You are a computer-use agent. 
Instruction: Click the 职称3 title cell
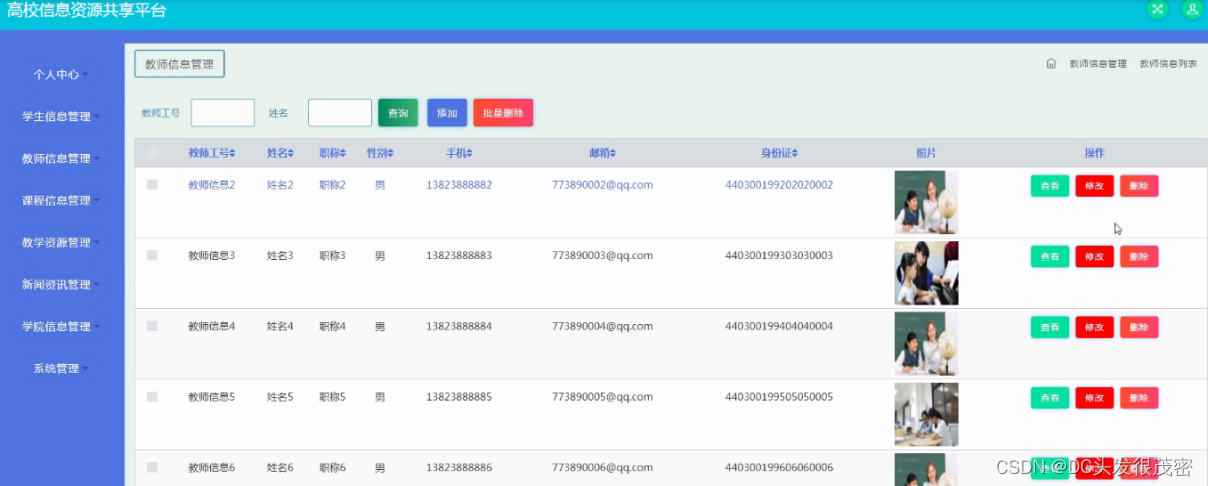[x=332, y=256]
